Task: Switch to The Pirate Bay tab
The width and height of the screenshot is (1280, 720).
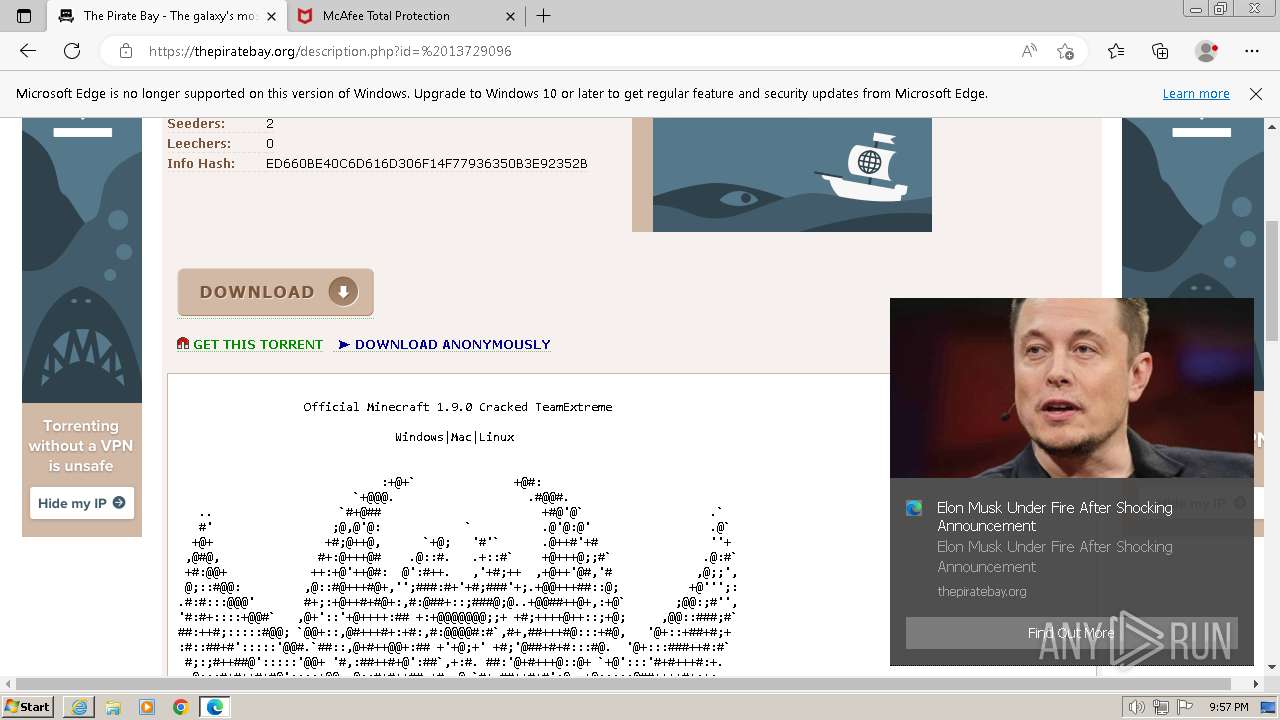Action: coord(170,16)
